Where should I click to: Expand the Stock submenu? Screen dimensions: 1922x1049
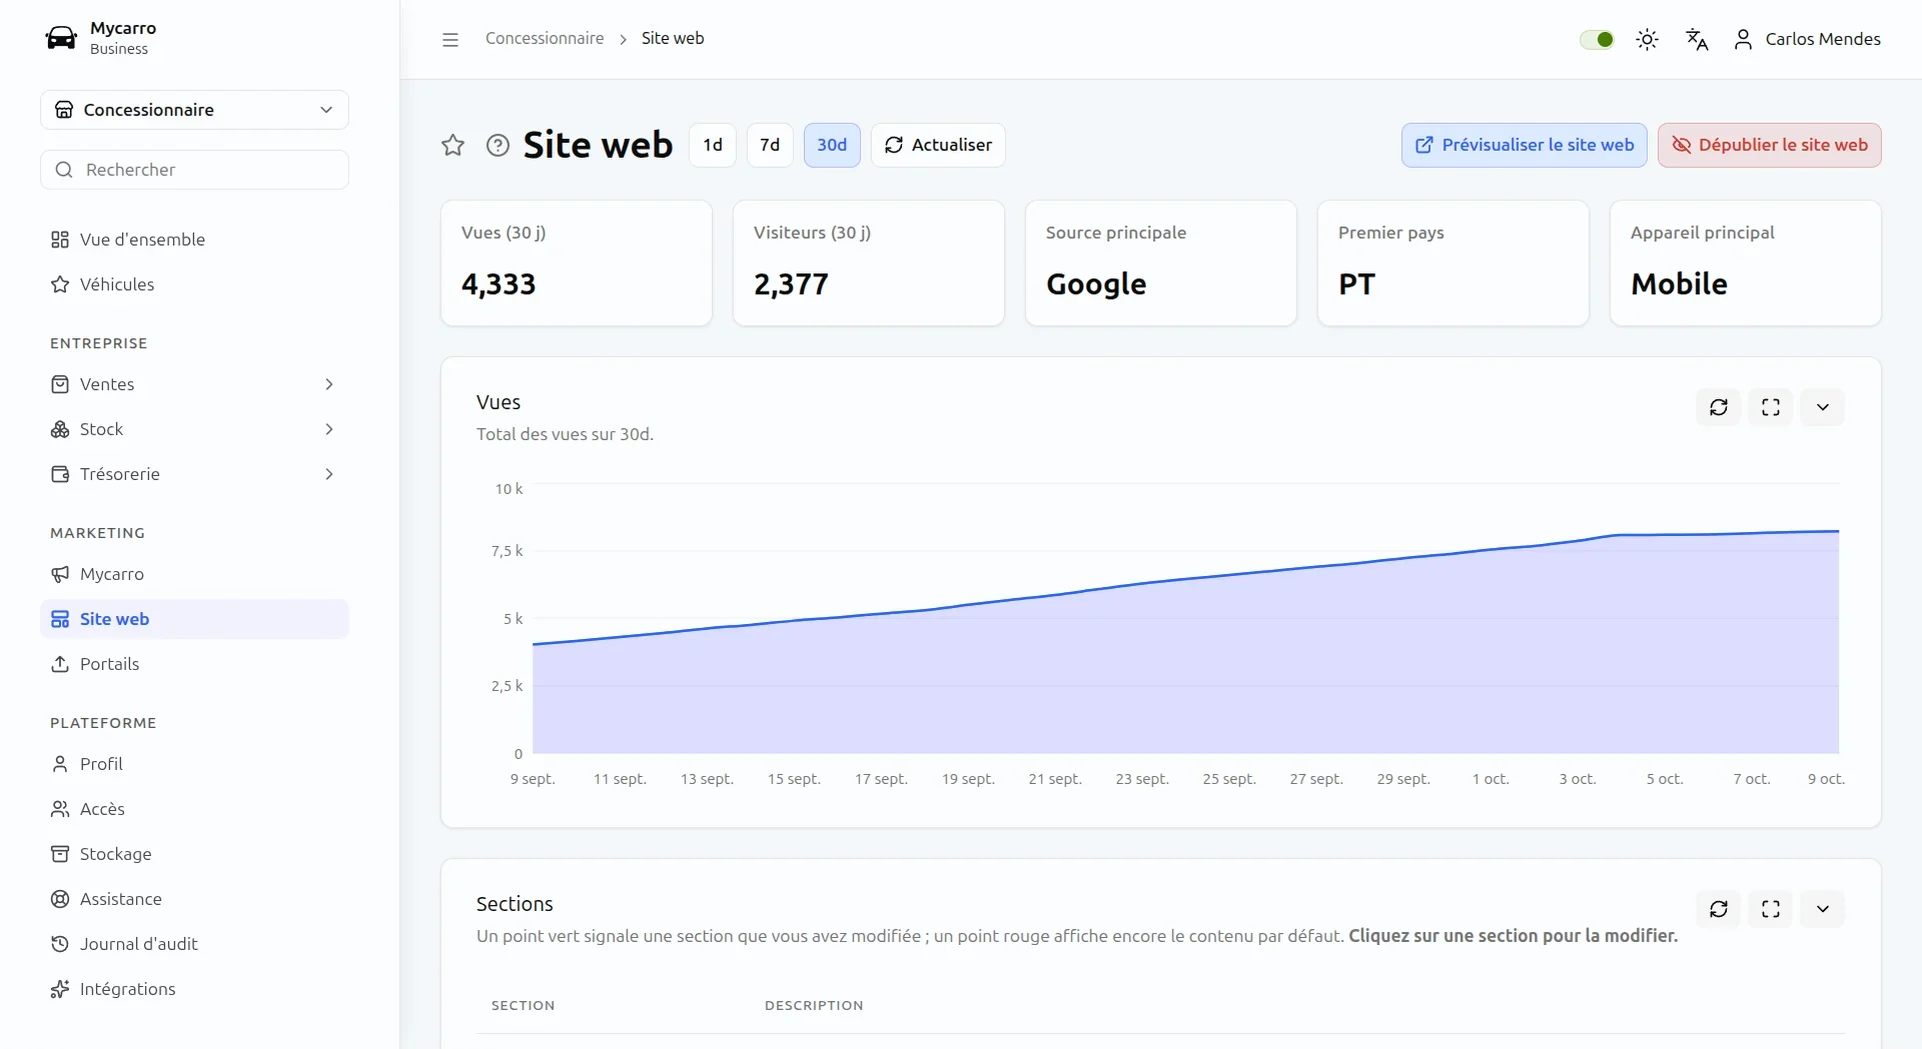329,429
